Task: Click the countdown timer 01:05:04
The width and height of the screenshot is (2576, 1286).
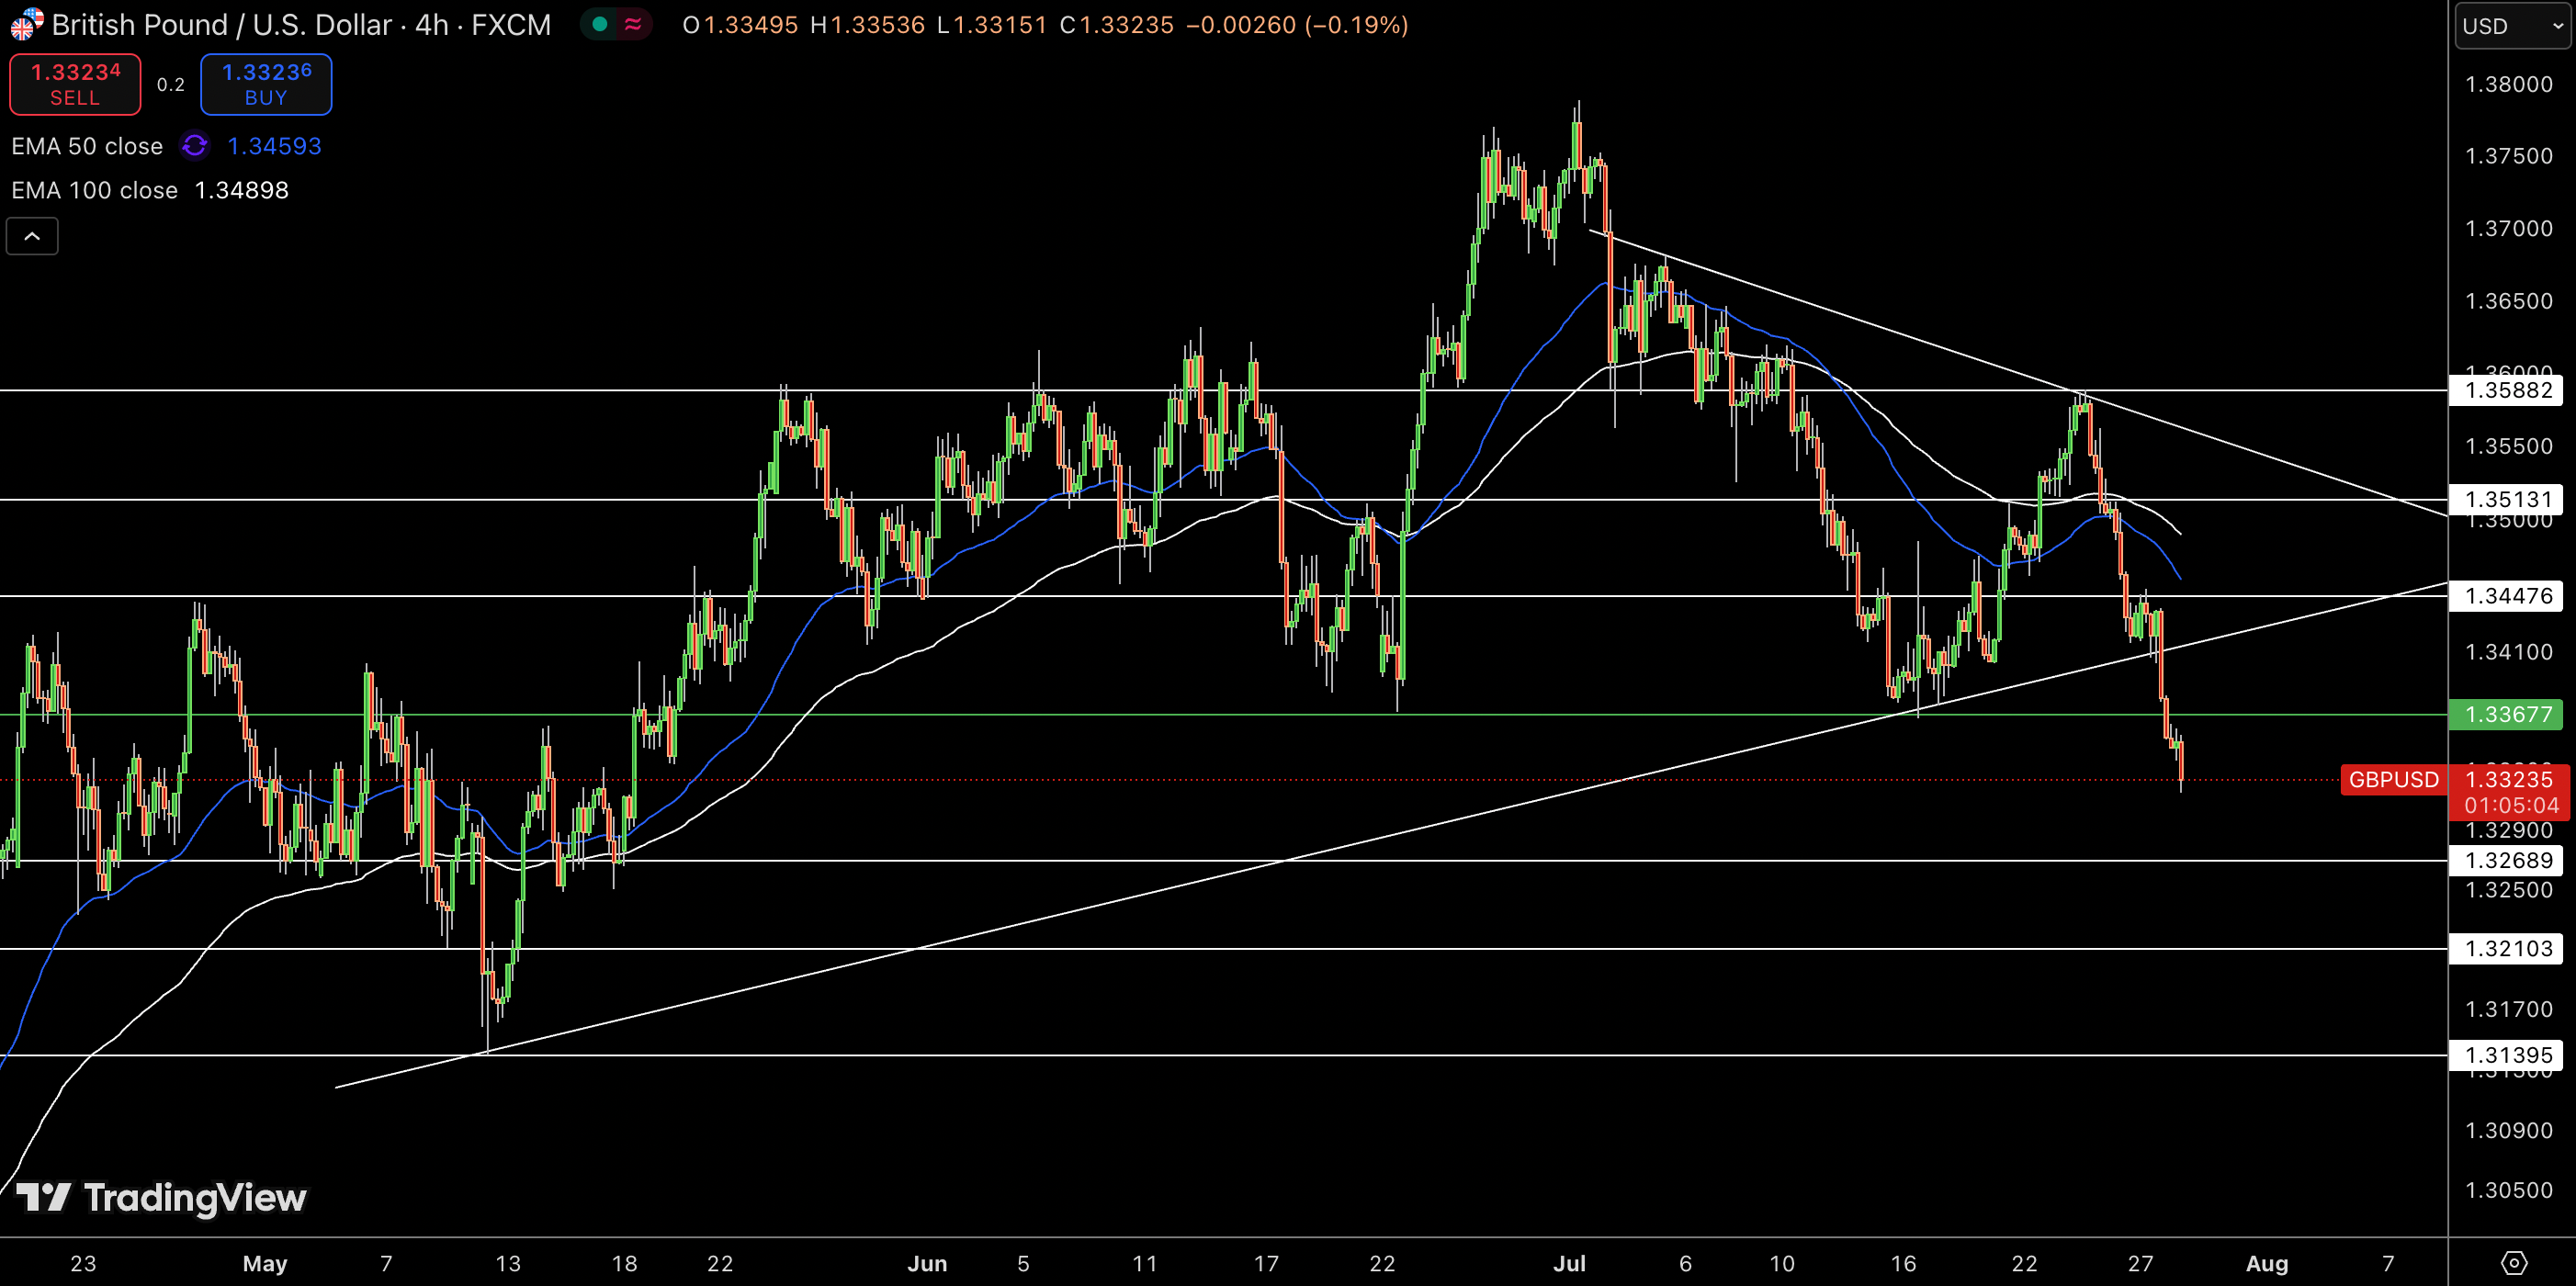Action: pyautogui.click(x=2511, y=806)
